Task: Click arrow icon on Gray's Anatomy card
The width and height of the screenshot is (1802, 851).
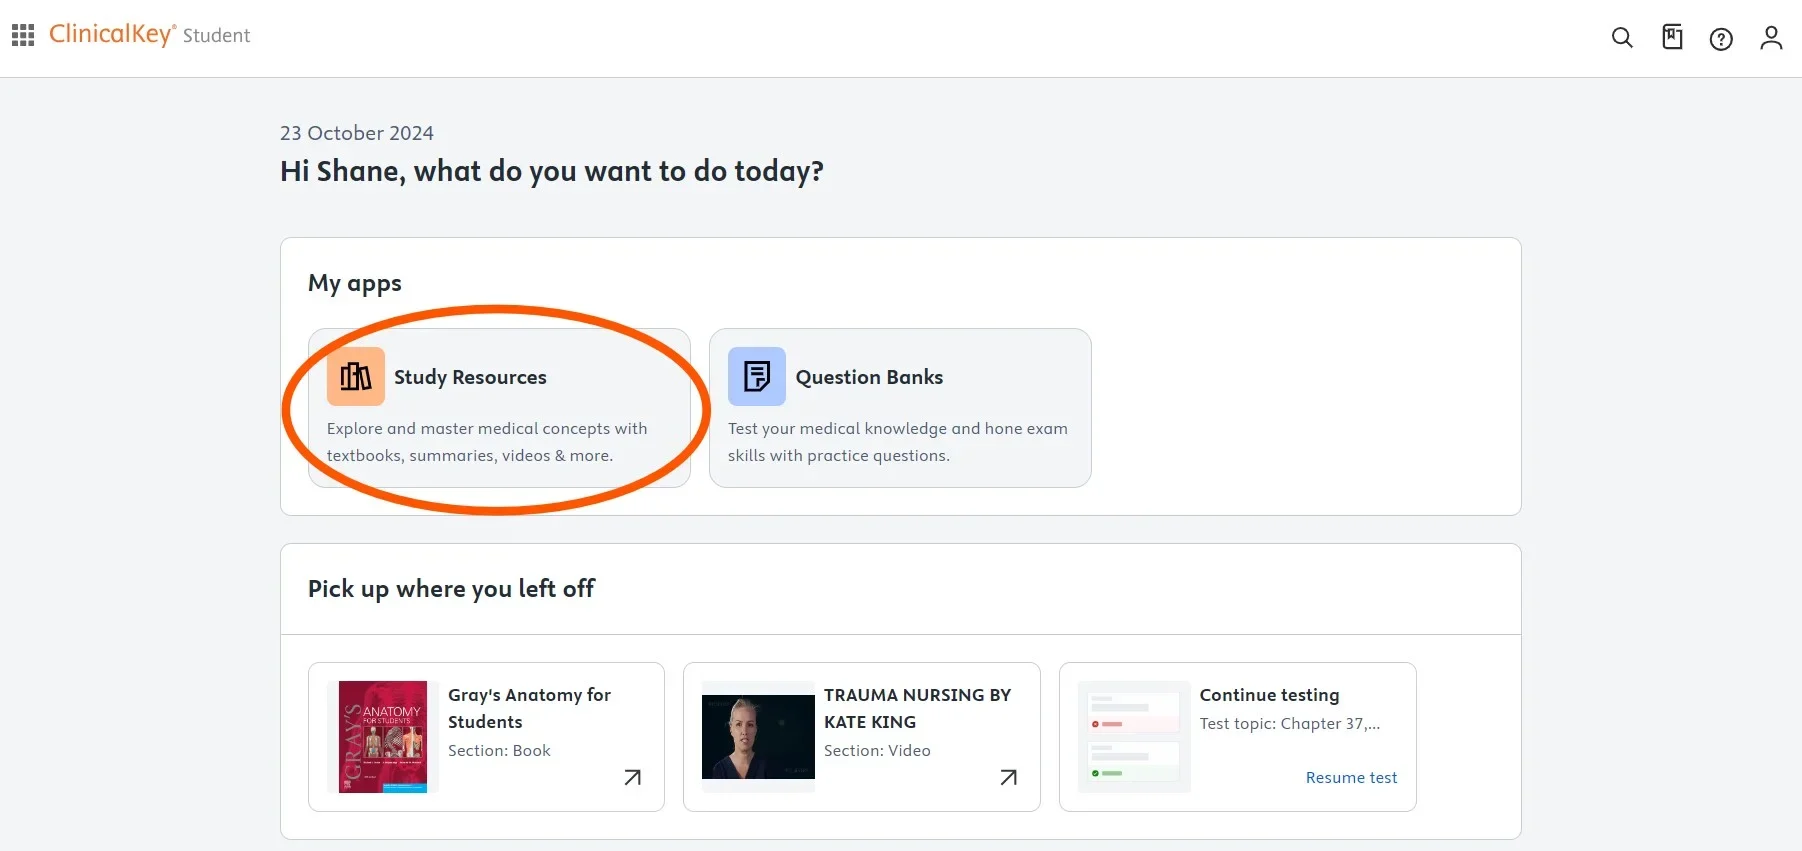Action: pos(632,777)
